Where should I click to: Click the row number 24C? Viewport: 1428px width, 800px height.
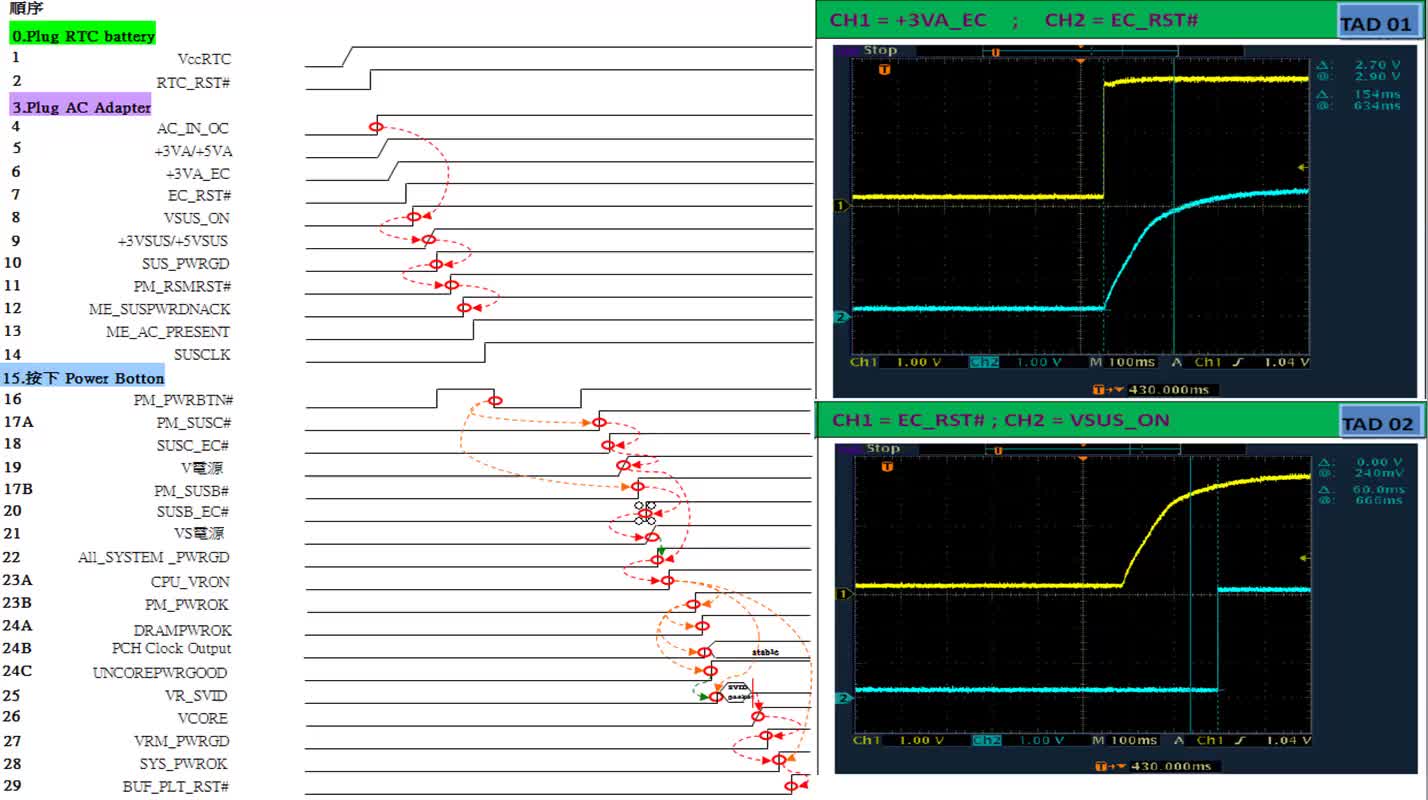tap(18, 671)
